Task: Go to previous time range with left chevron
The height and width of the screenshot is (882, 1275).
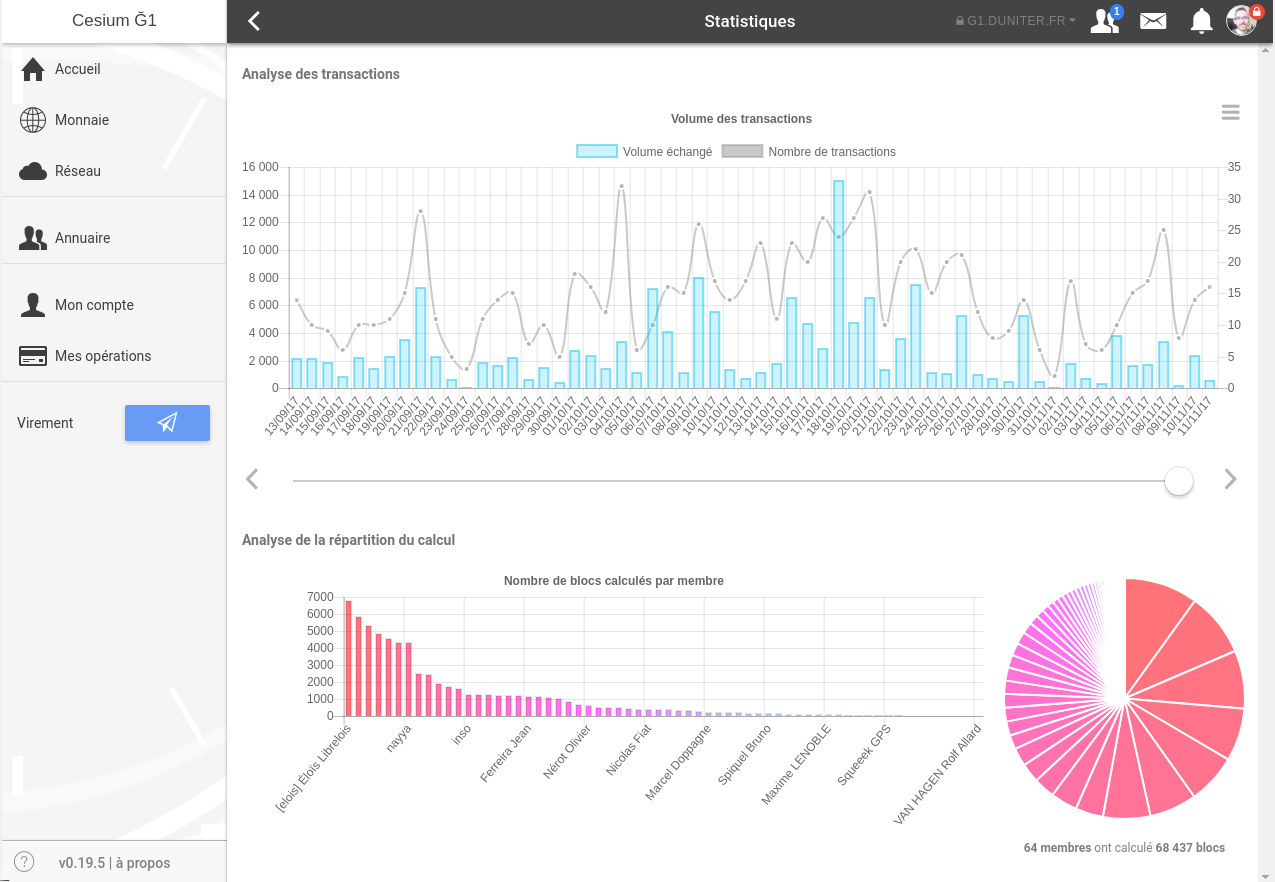Action: pos(252,480)
